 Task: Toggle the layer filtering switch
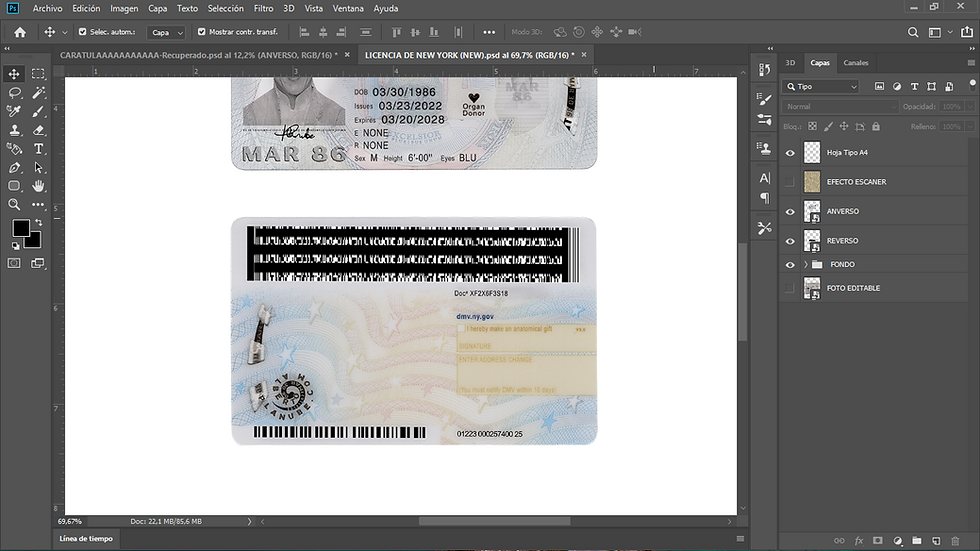972,84
